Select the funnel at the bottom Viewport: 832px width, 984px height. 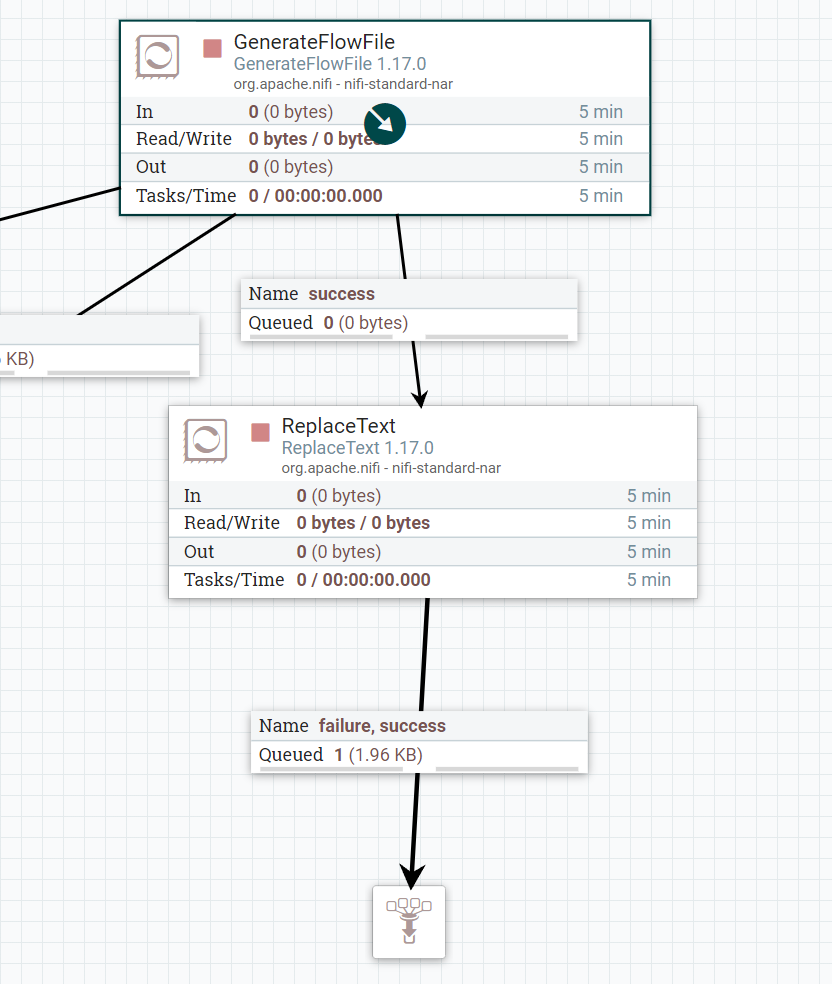point(409,921)
